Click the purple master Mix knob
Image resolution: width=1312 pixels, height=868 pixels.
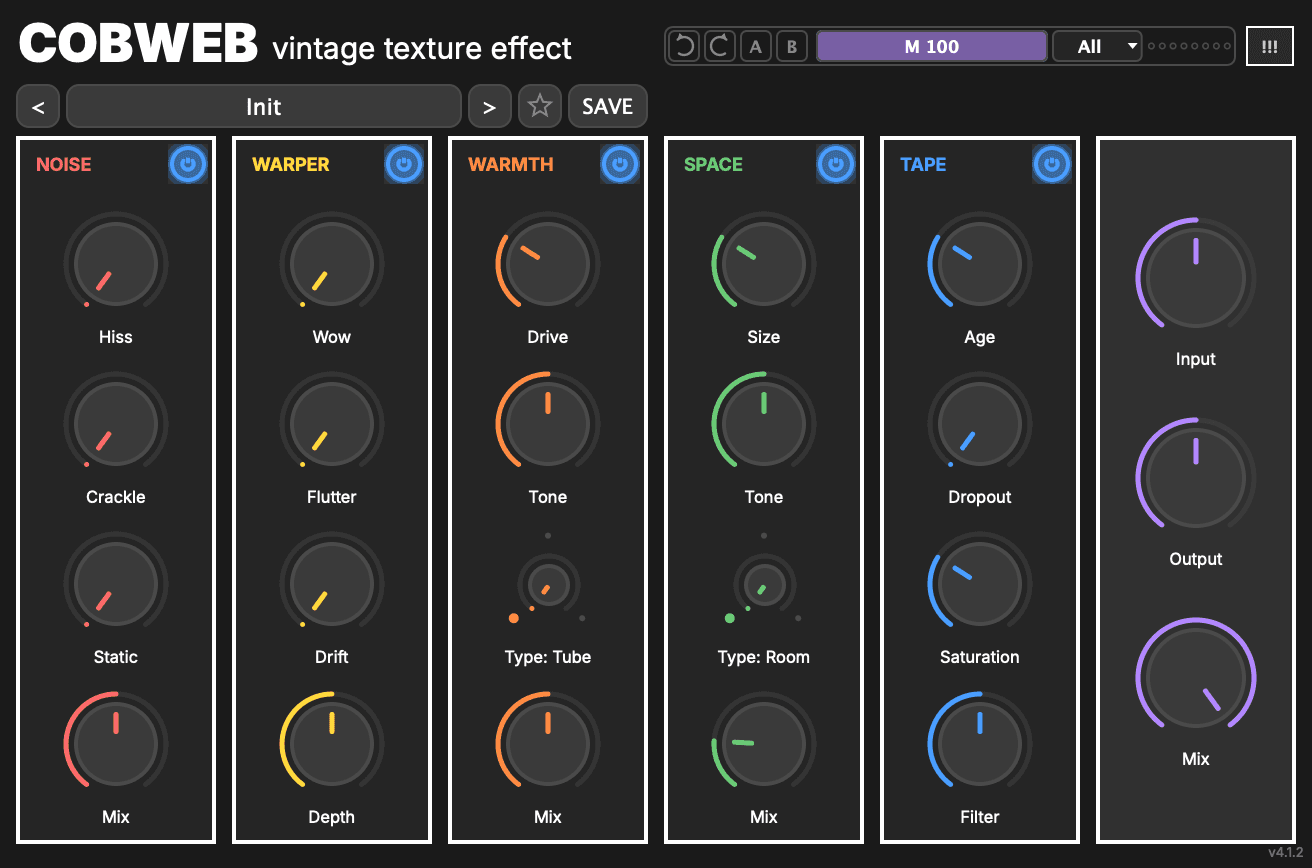pos(1196,678)
